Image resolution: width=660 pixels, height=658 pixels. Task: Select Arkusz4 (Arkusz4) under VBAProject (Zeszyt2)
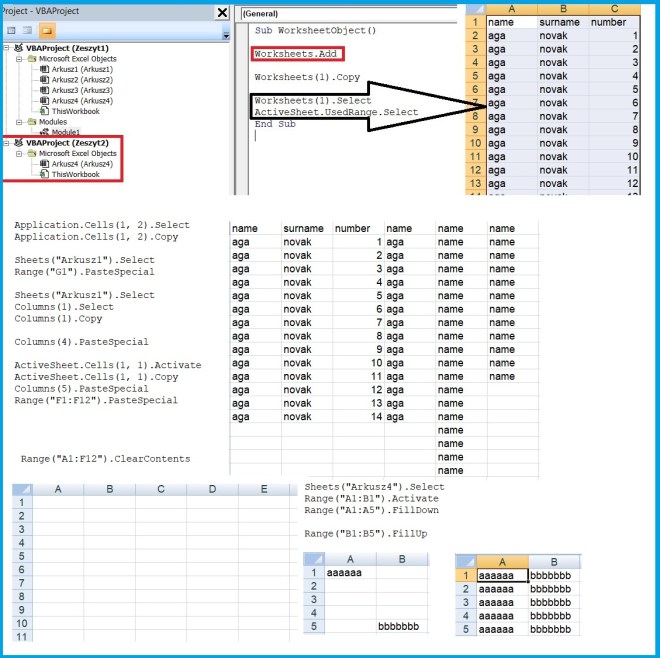(78, 163)
